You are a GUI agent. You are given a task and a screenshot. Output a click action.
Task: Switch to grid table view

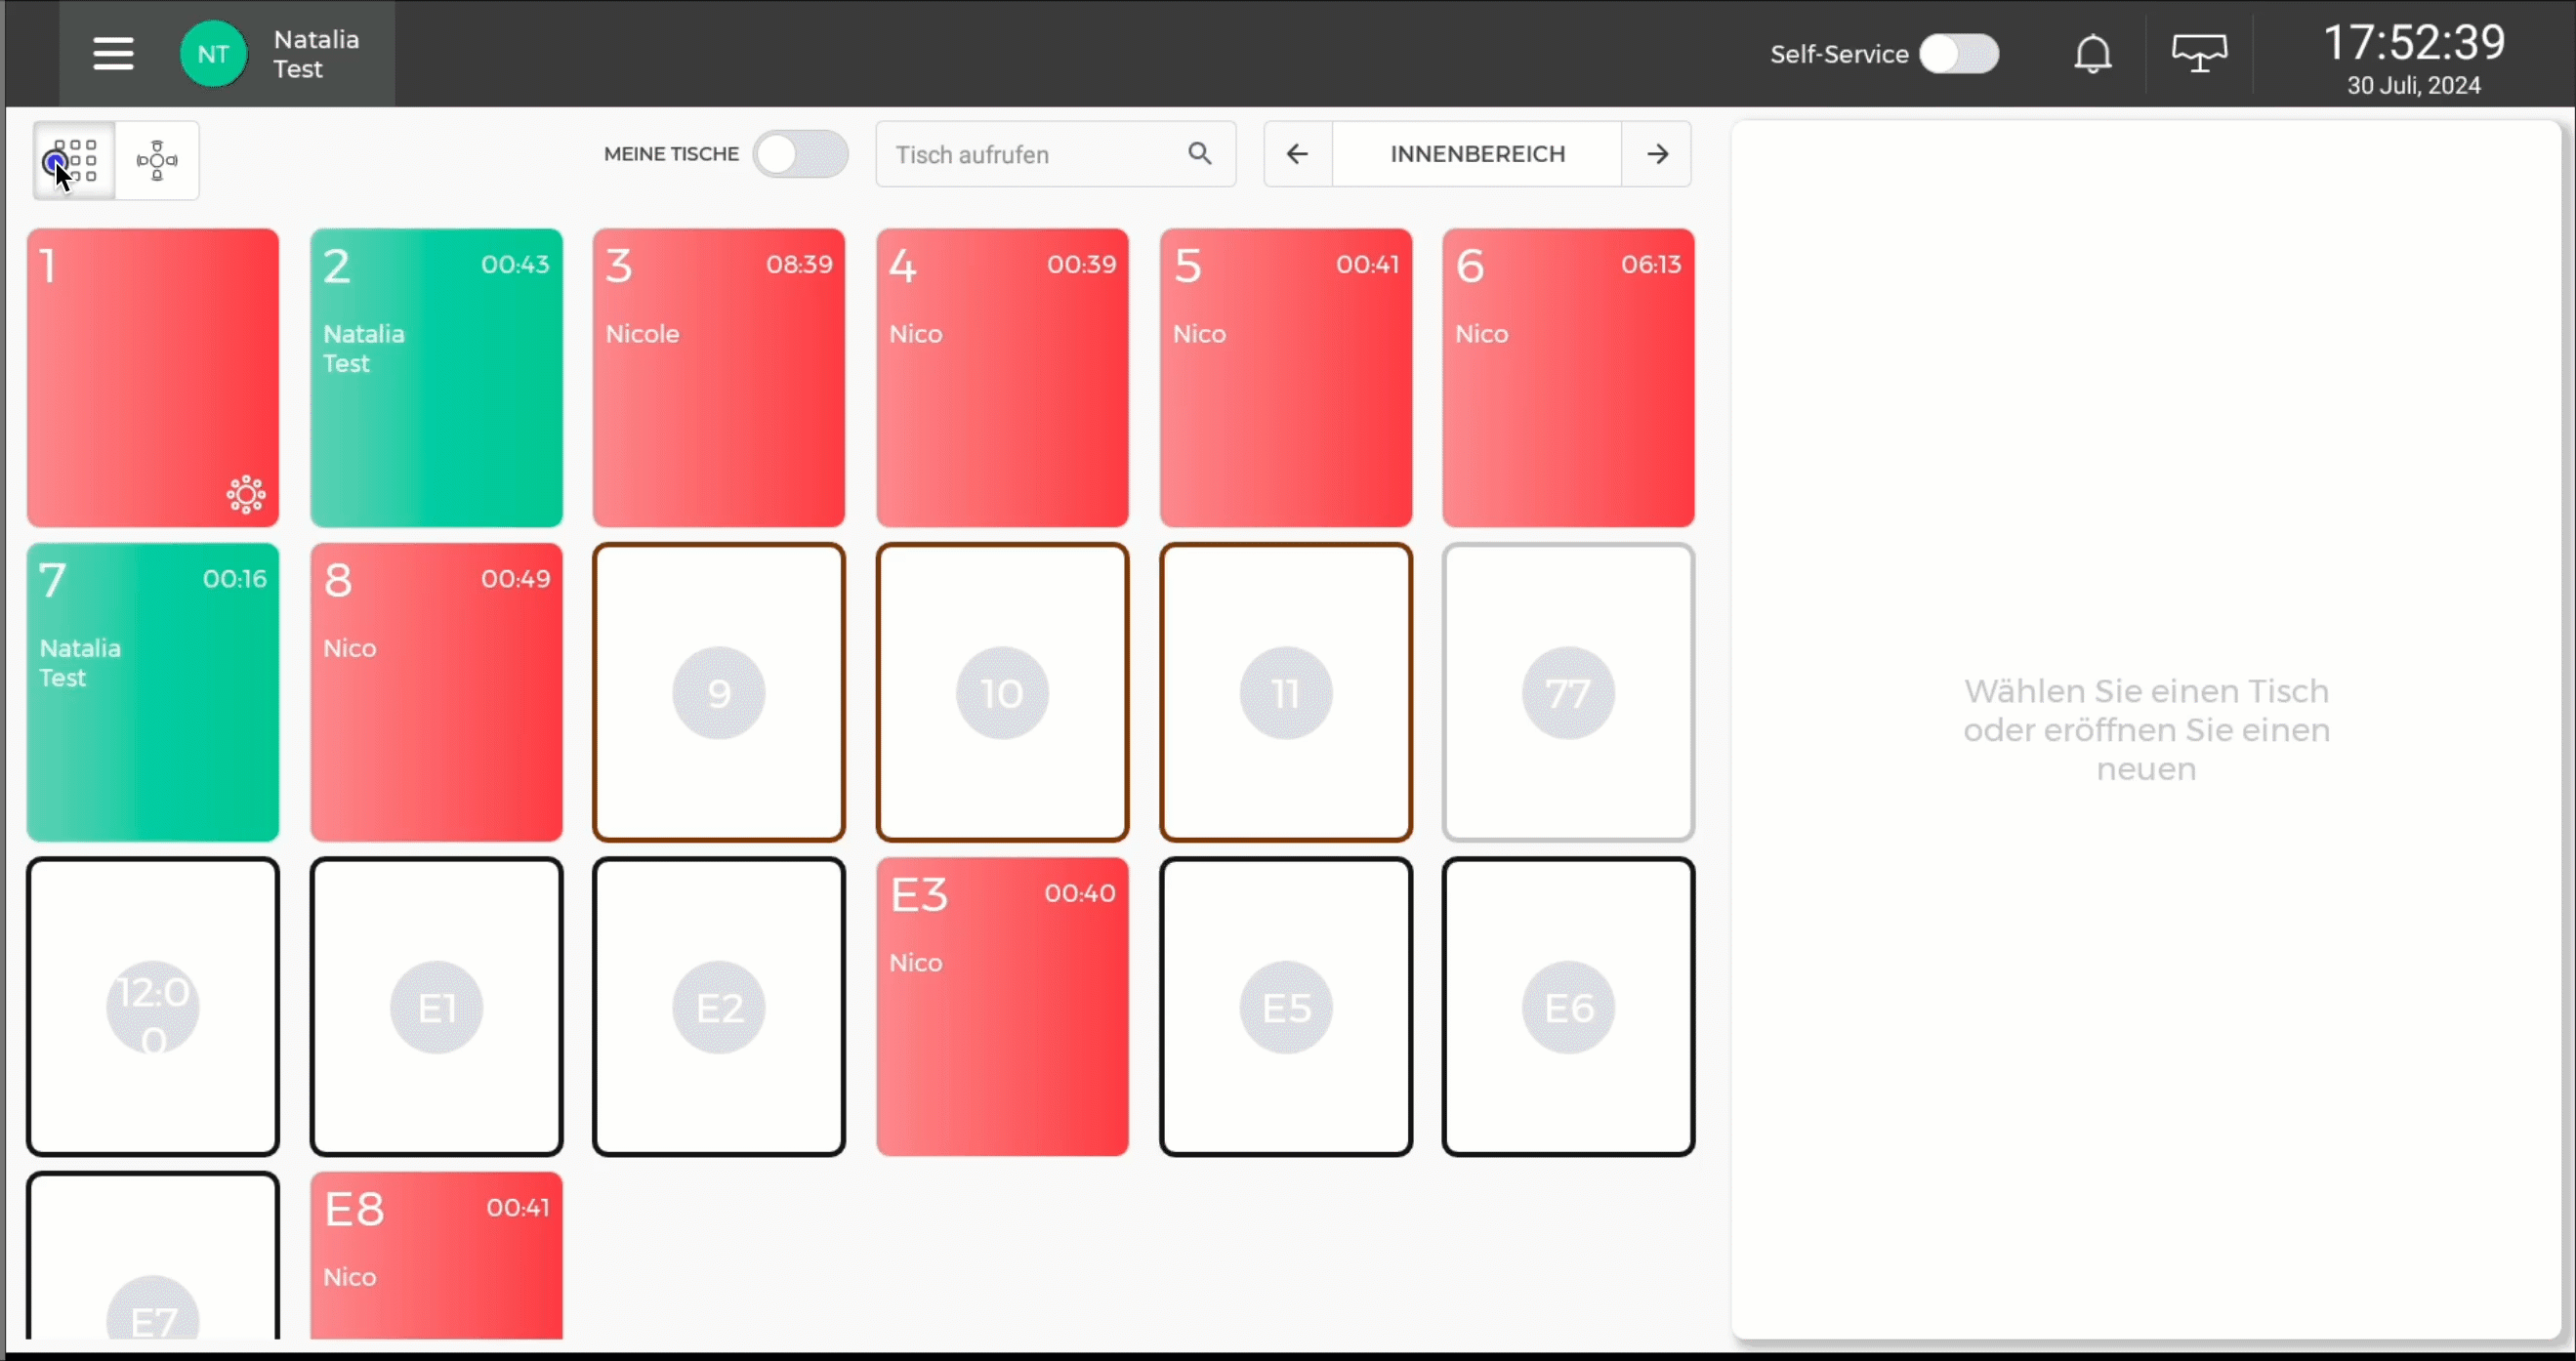tap(75, 160)
